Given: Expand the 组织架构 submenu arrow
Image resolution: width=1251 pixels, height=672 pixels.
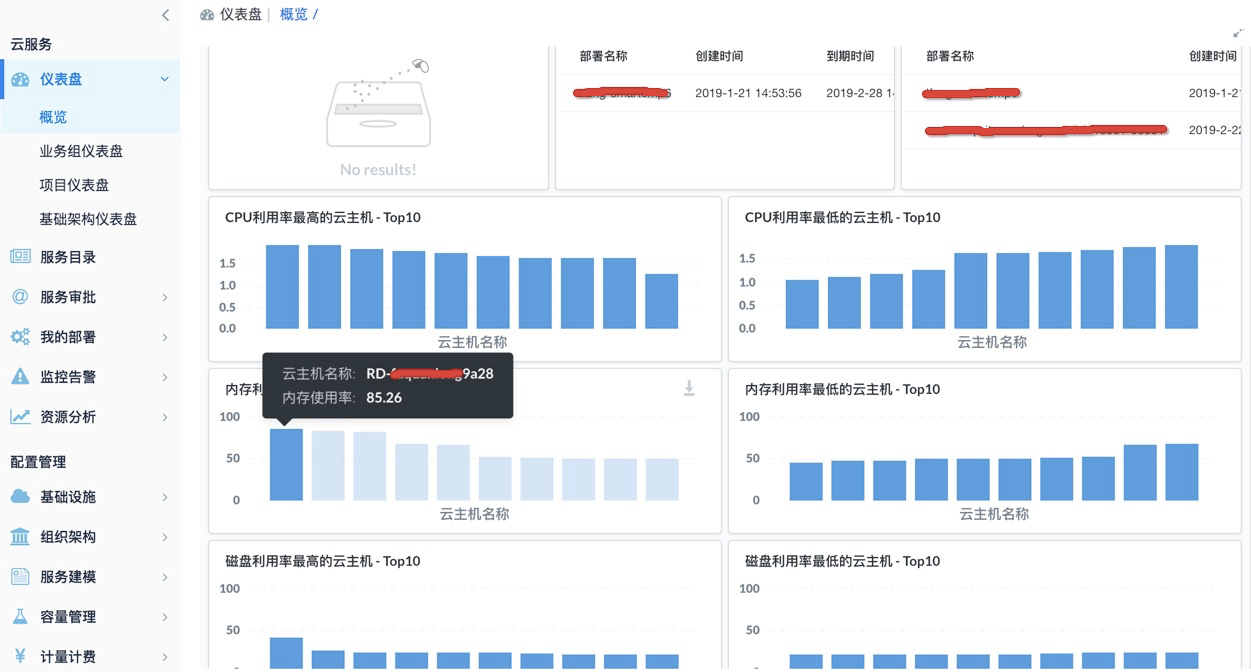Looking at the screenshot, I should coord(165,537).
